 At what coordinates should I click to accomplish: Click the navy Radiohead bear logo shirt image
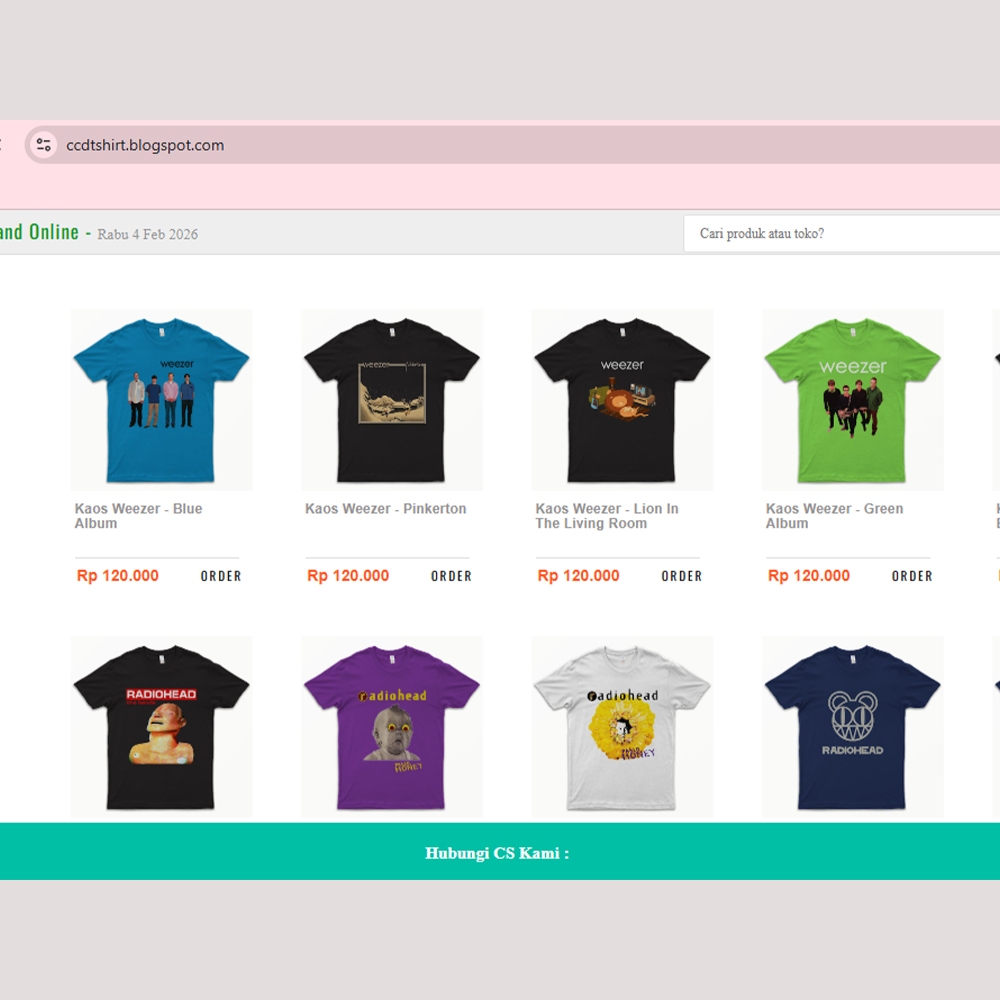pyautogui.click(x=852, y=727)
